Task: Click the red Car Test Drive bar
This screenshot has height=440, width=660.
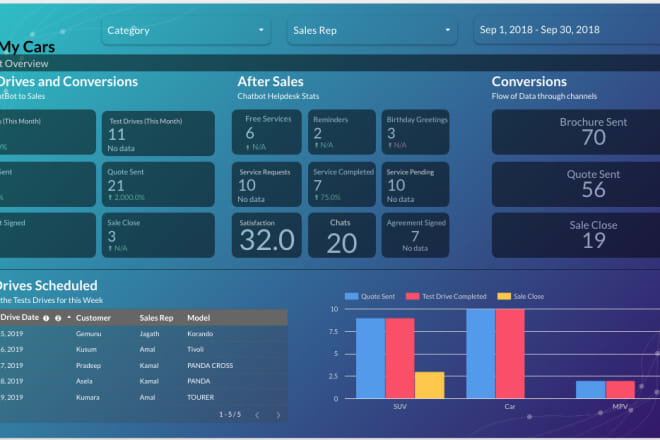Action: (510, 354)
